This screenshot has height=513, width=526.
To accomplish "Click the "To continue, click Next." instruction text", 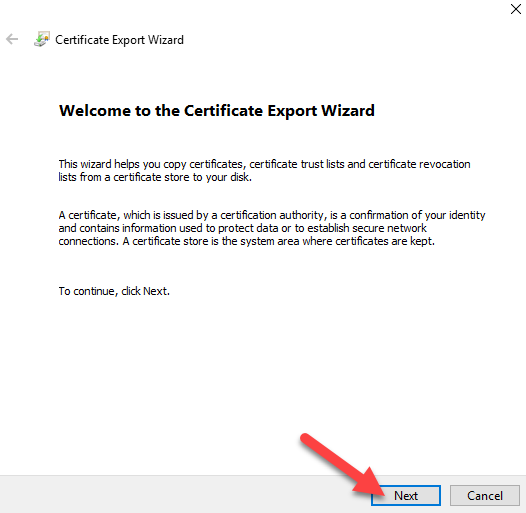I will (x=114, y=291).
